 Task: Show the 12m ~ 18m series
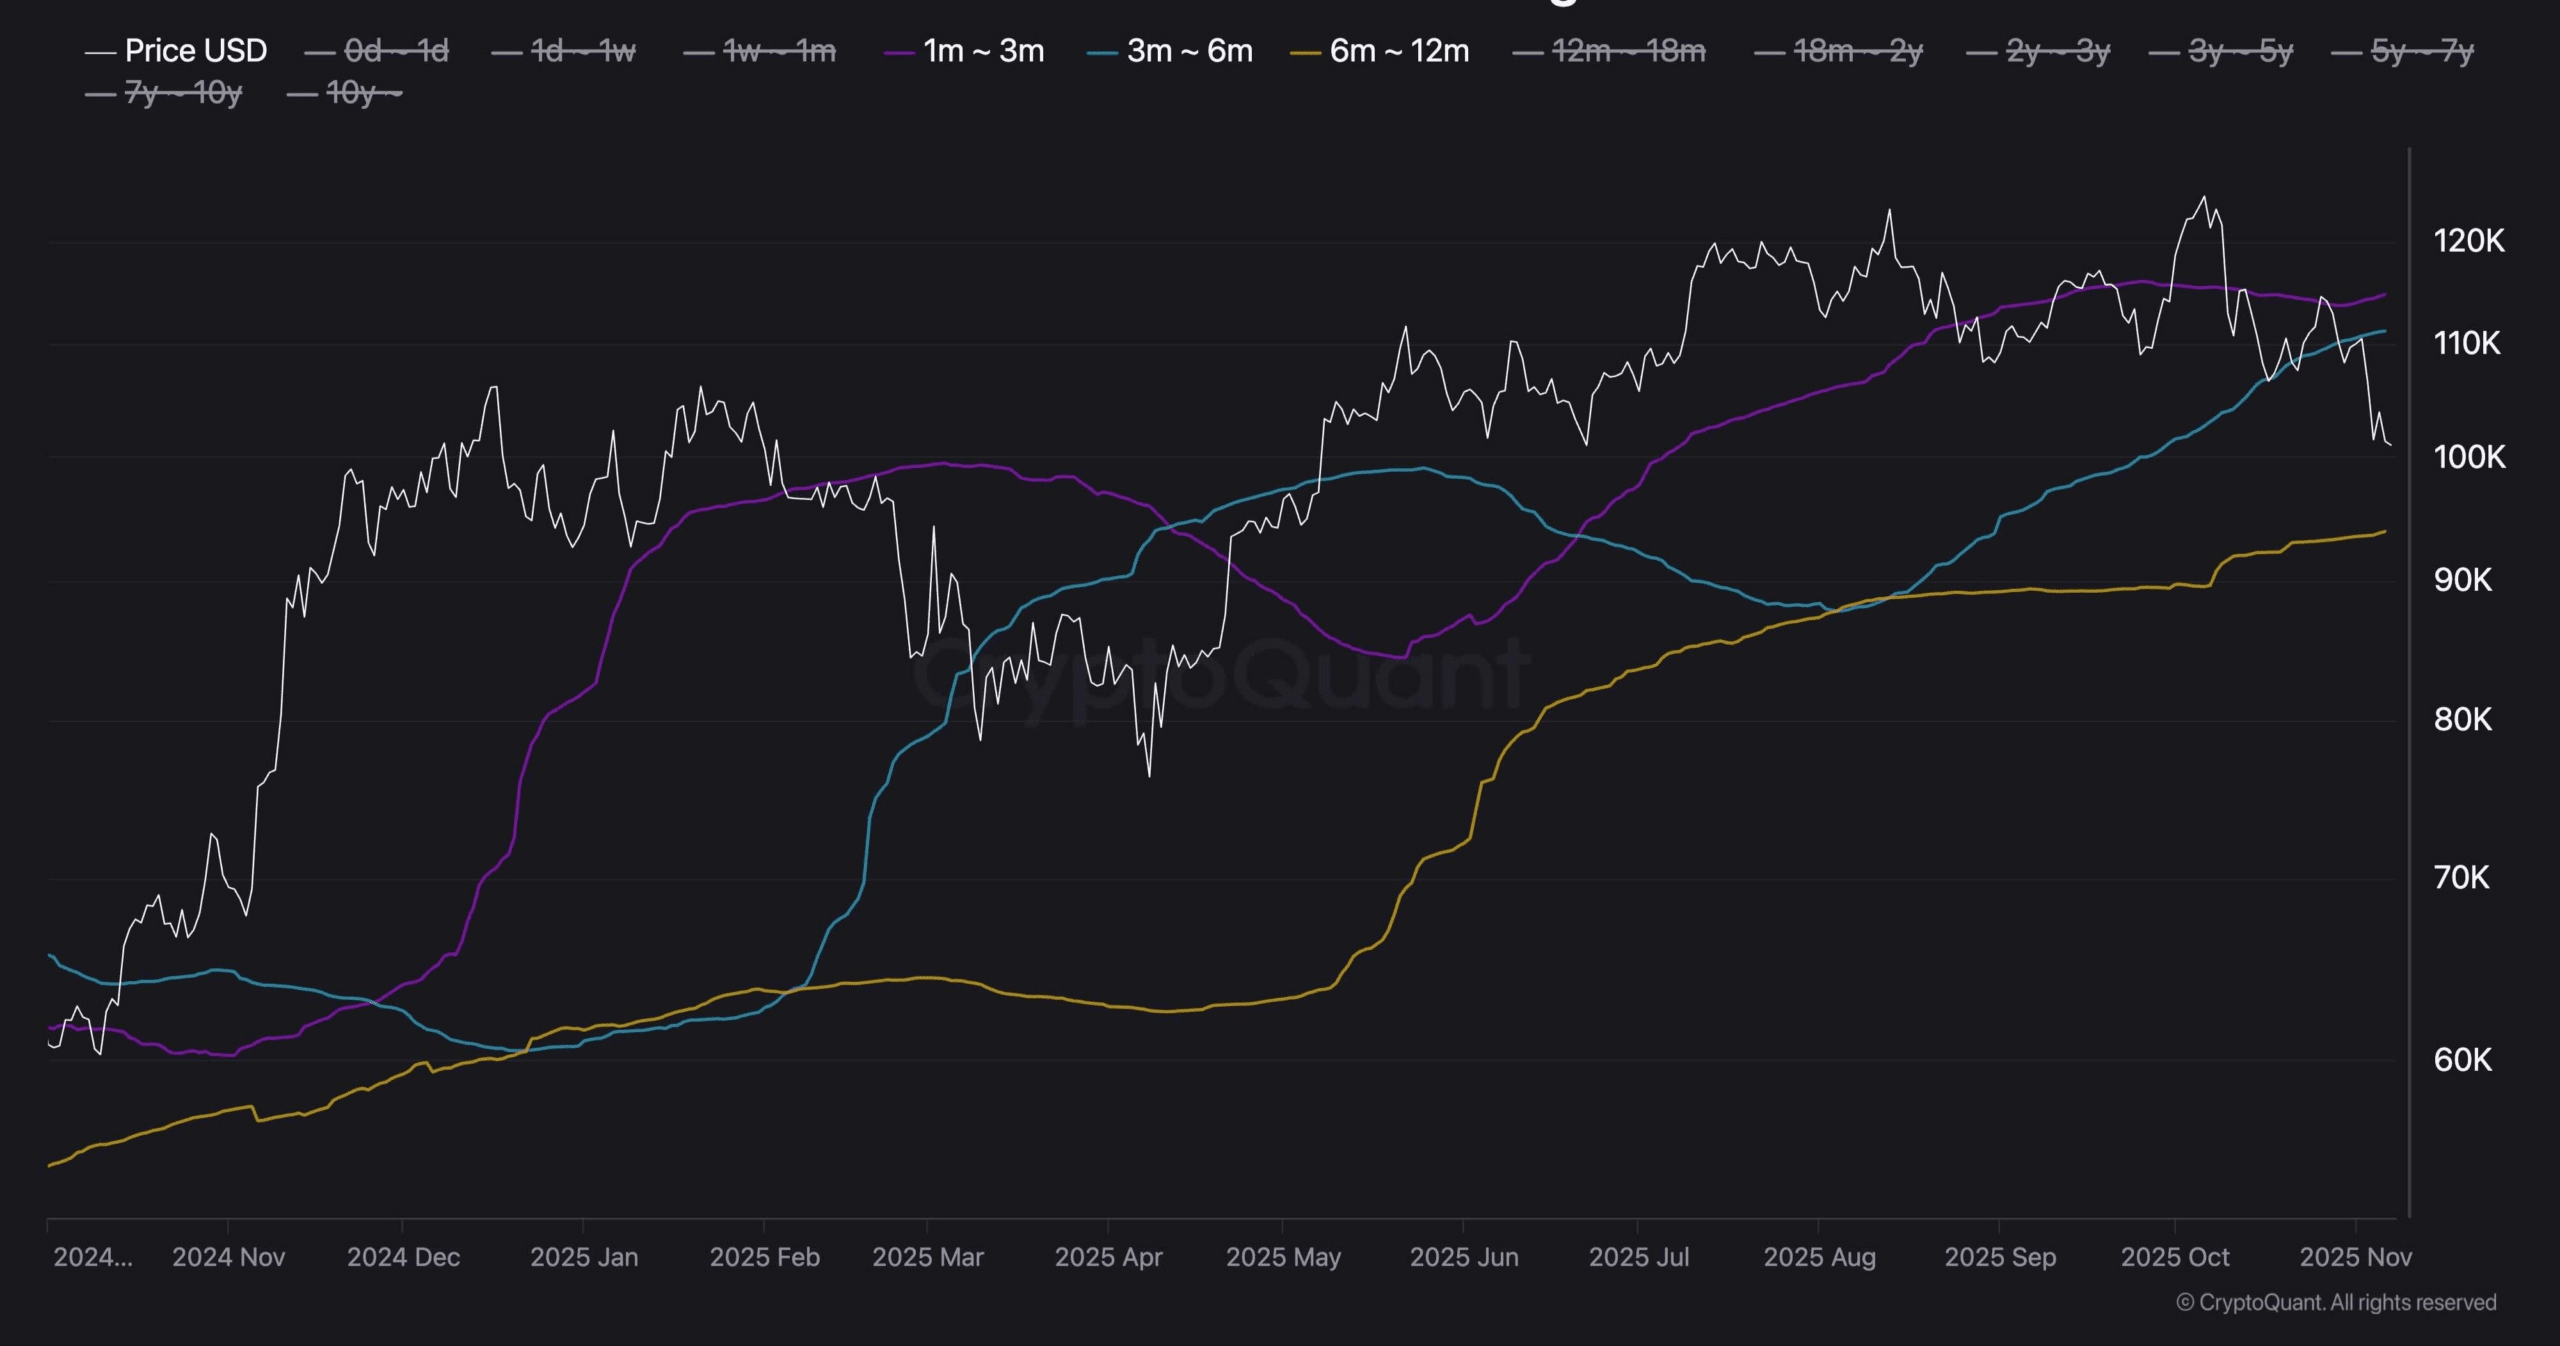pos(1628,51)
